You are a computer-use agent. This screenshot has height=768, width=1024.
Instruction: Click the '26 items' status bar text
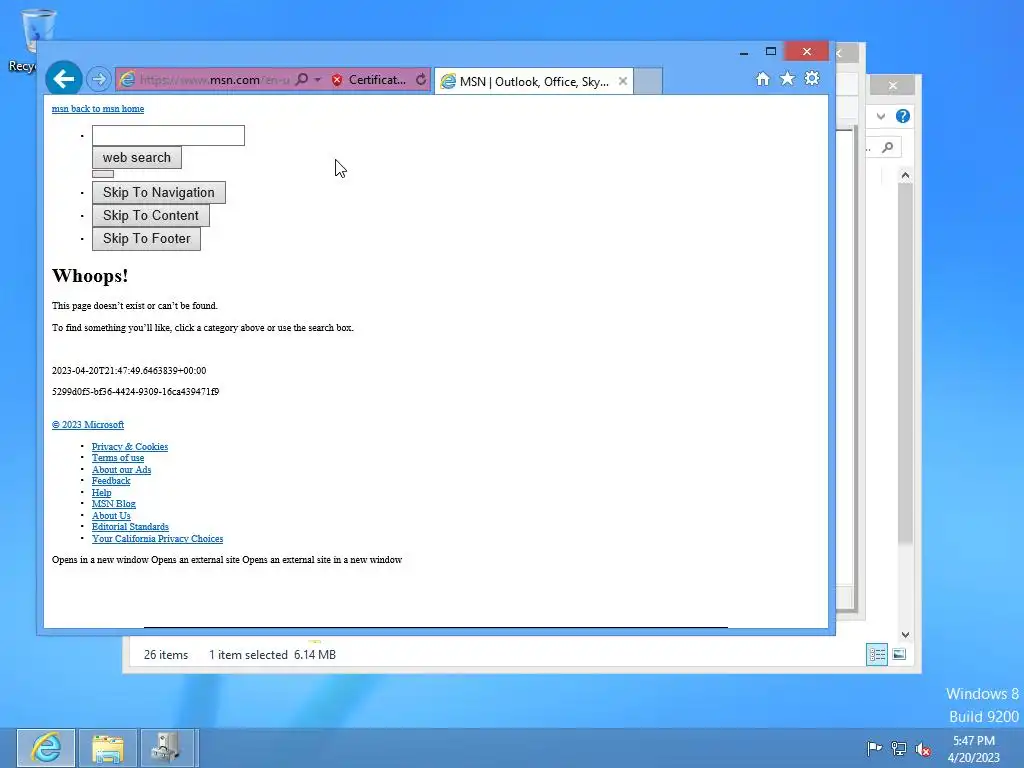[166, 654]
